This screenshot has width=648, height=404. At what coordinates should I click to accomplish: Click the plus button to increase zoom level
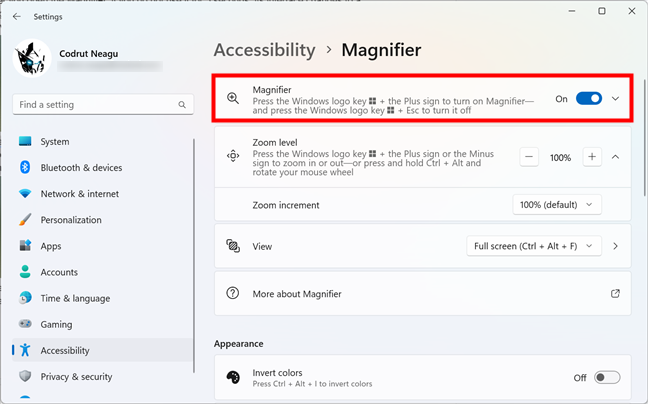click(592, 157)
